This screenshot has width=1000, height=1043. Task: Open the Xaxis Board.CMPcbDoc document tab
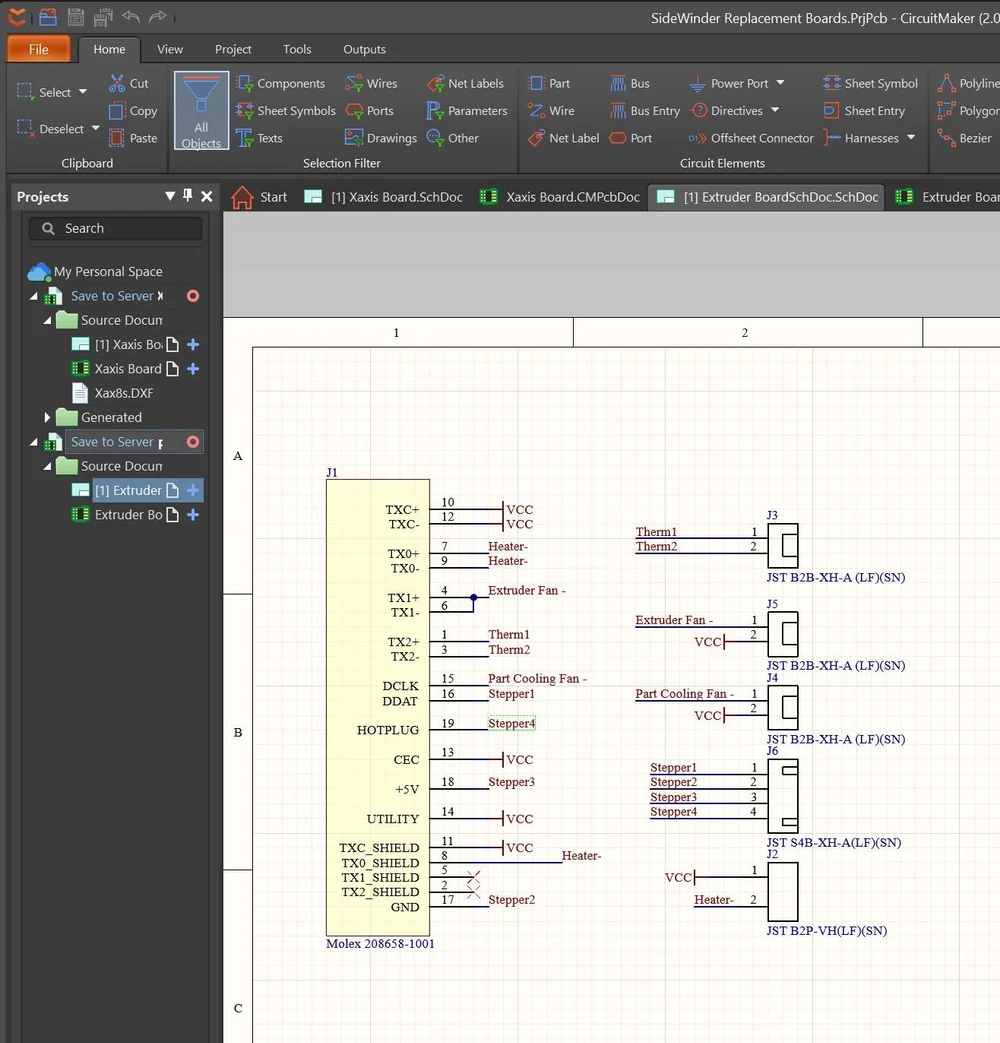pos(560,197)
